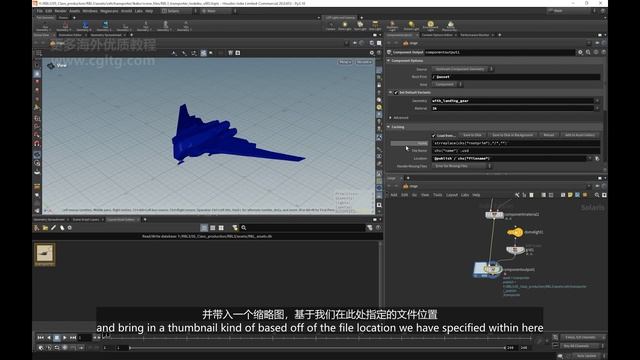Open the Render menu
The width and height of the screenshot is (640, 360).
[60, 11]
